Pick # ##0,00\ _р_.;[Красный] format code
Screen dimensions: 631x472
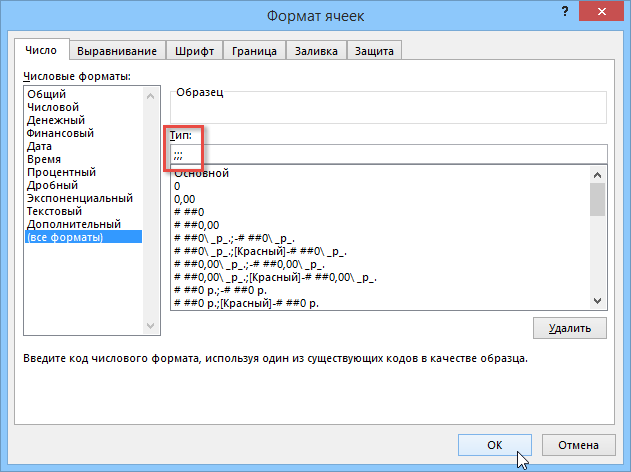380,277
